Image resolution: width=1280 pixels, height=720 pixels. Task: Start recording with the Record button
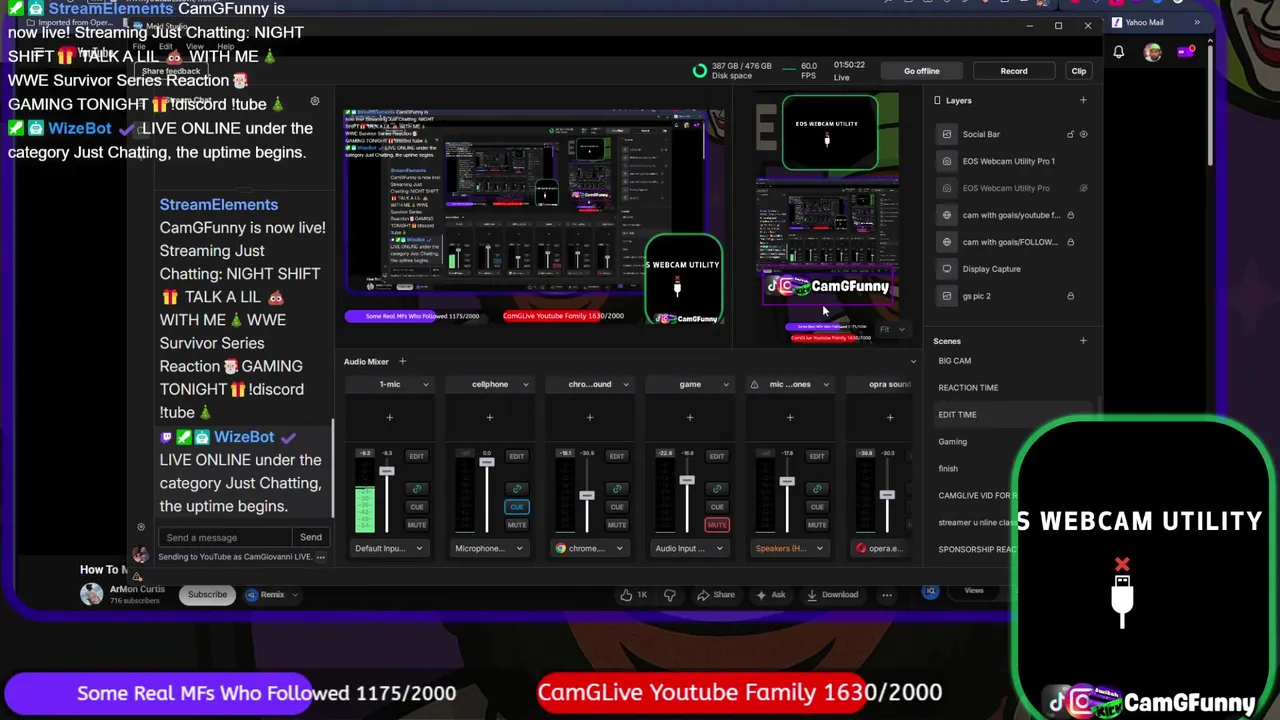pos(1014,71)
